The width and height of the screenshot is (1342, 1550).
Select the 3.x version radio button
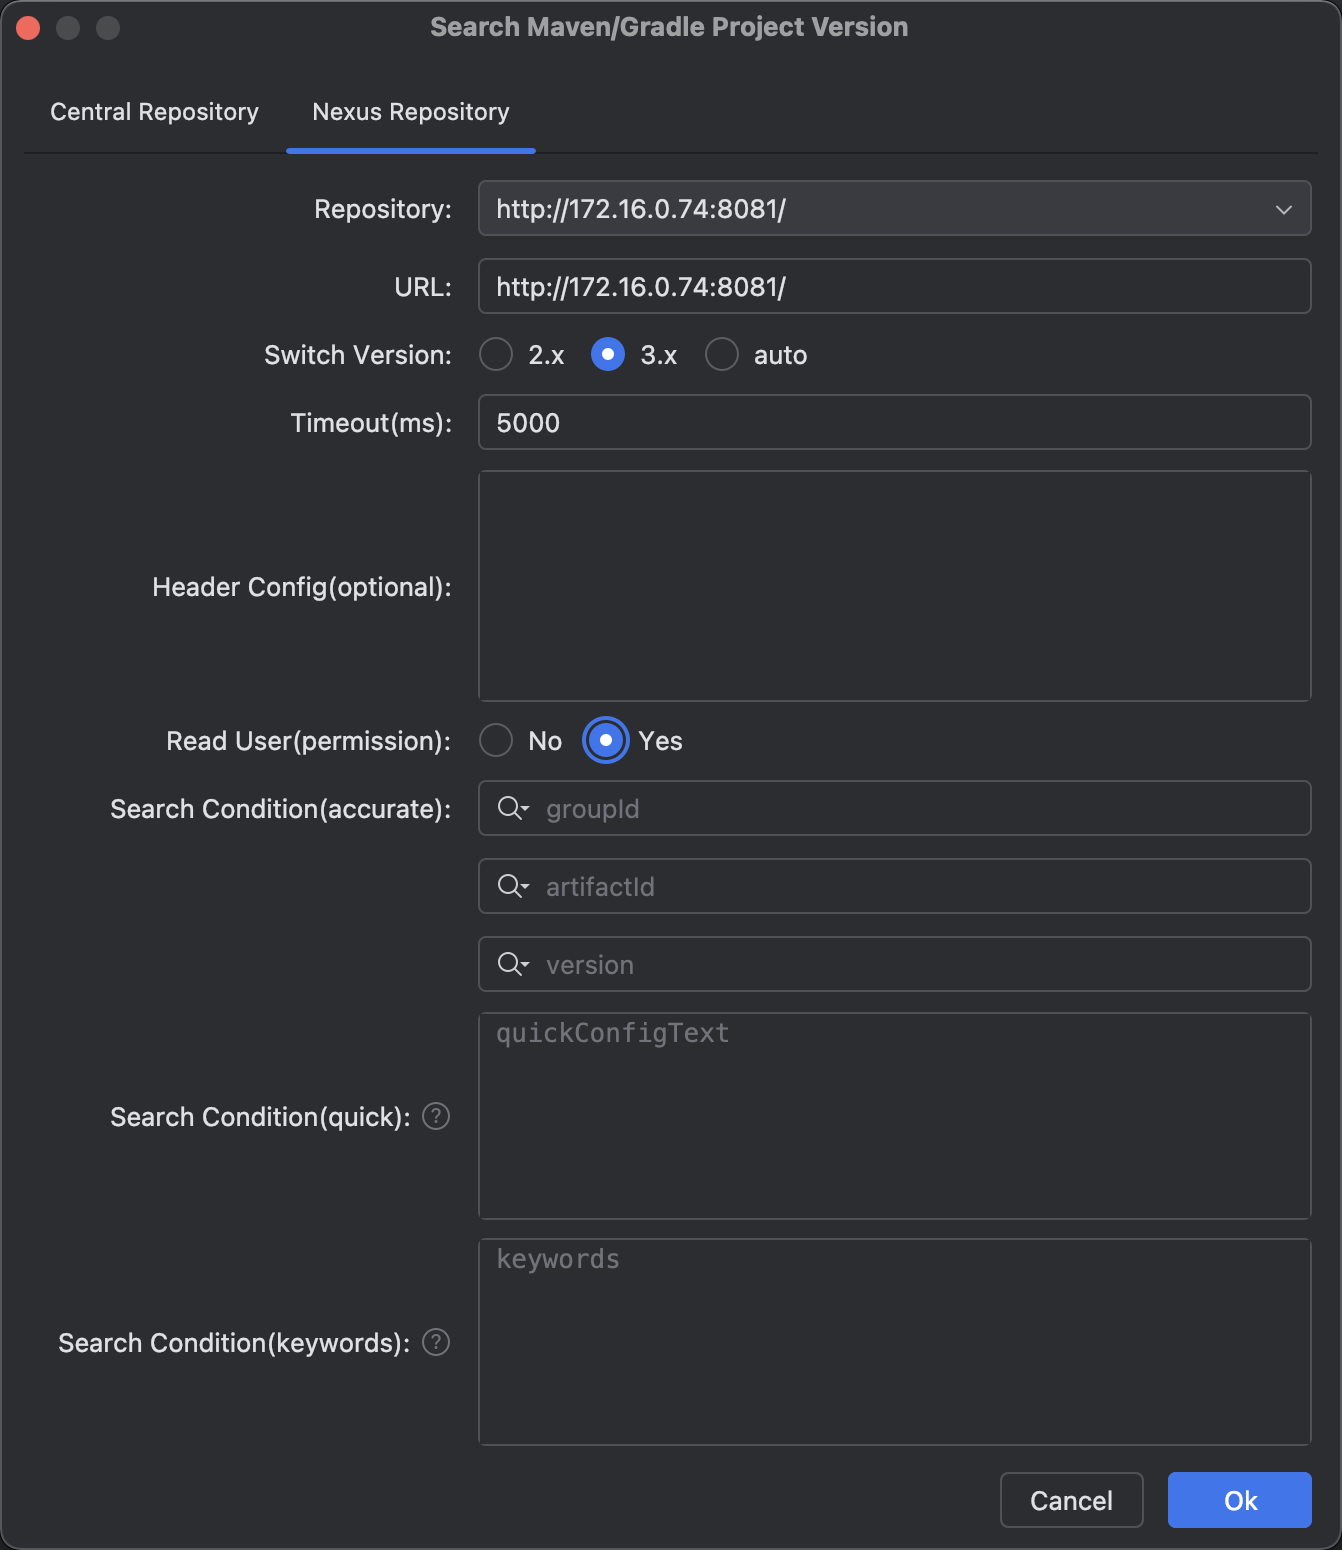point(608,355)
